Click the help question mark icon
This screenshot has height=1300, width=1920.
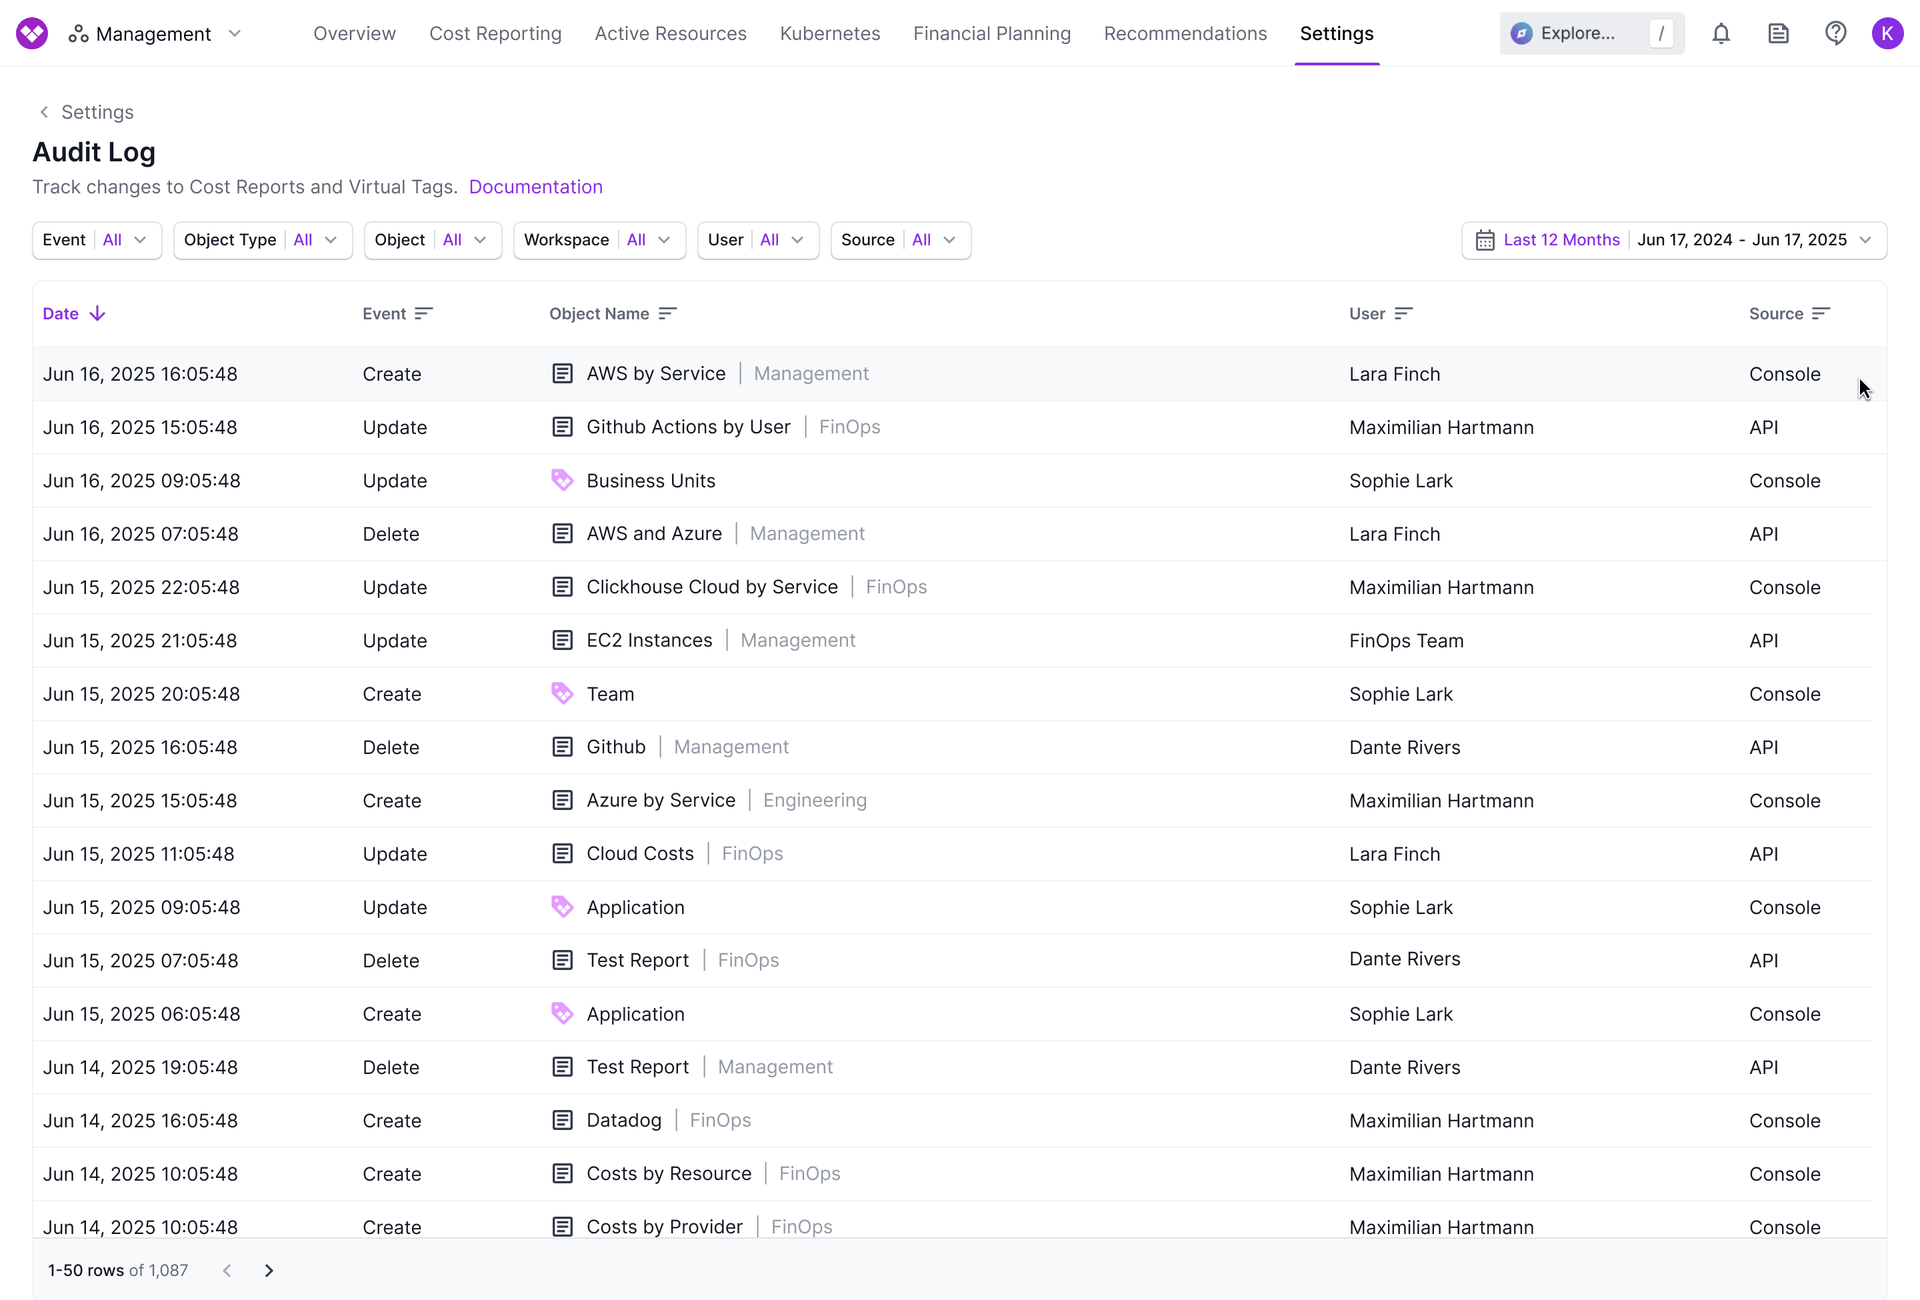(x=1835, y=34)
